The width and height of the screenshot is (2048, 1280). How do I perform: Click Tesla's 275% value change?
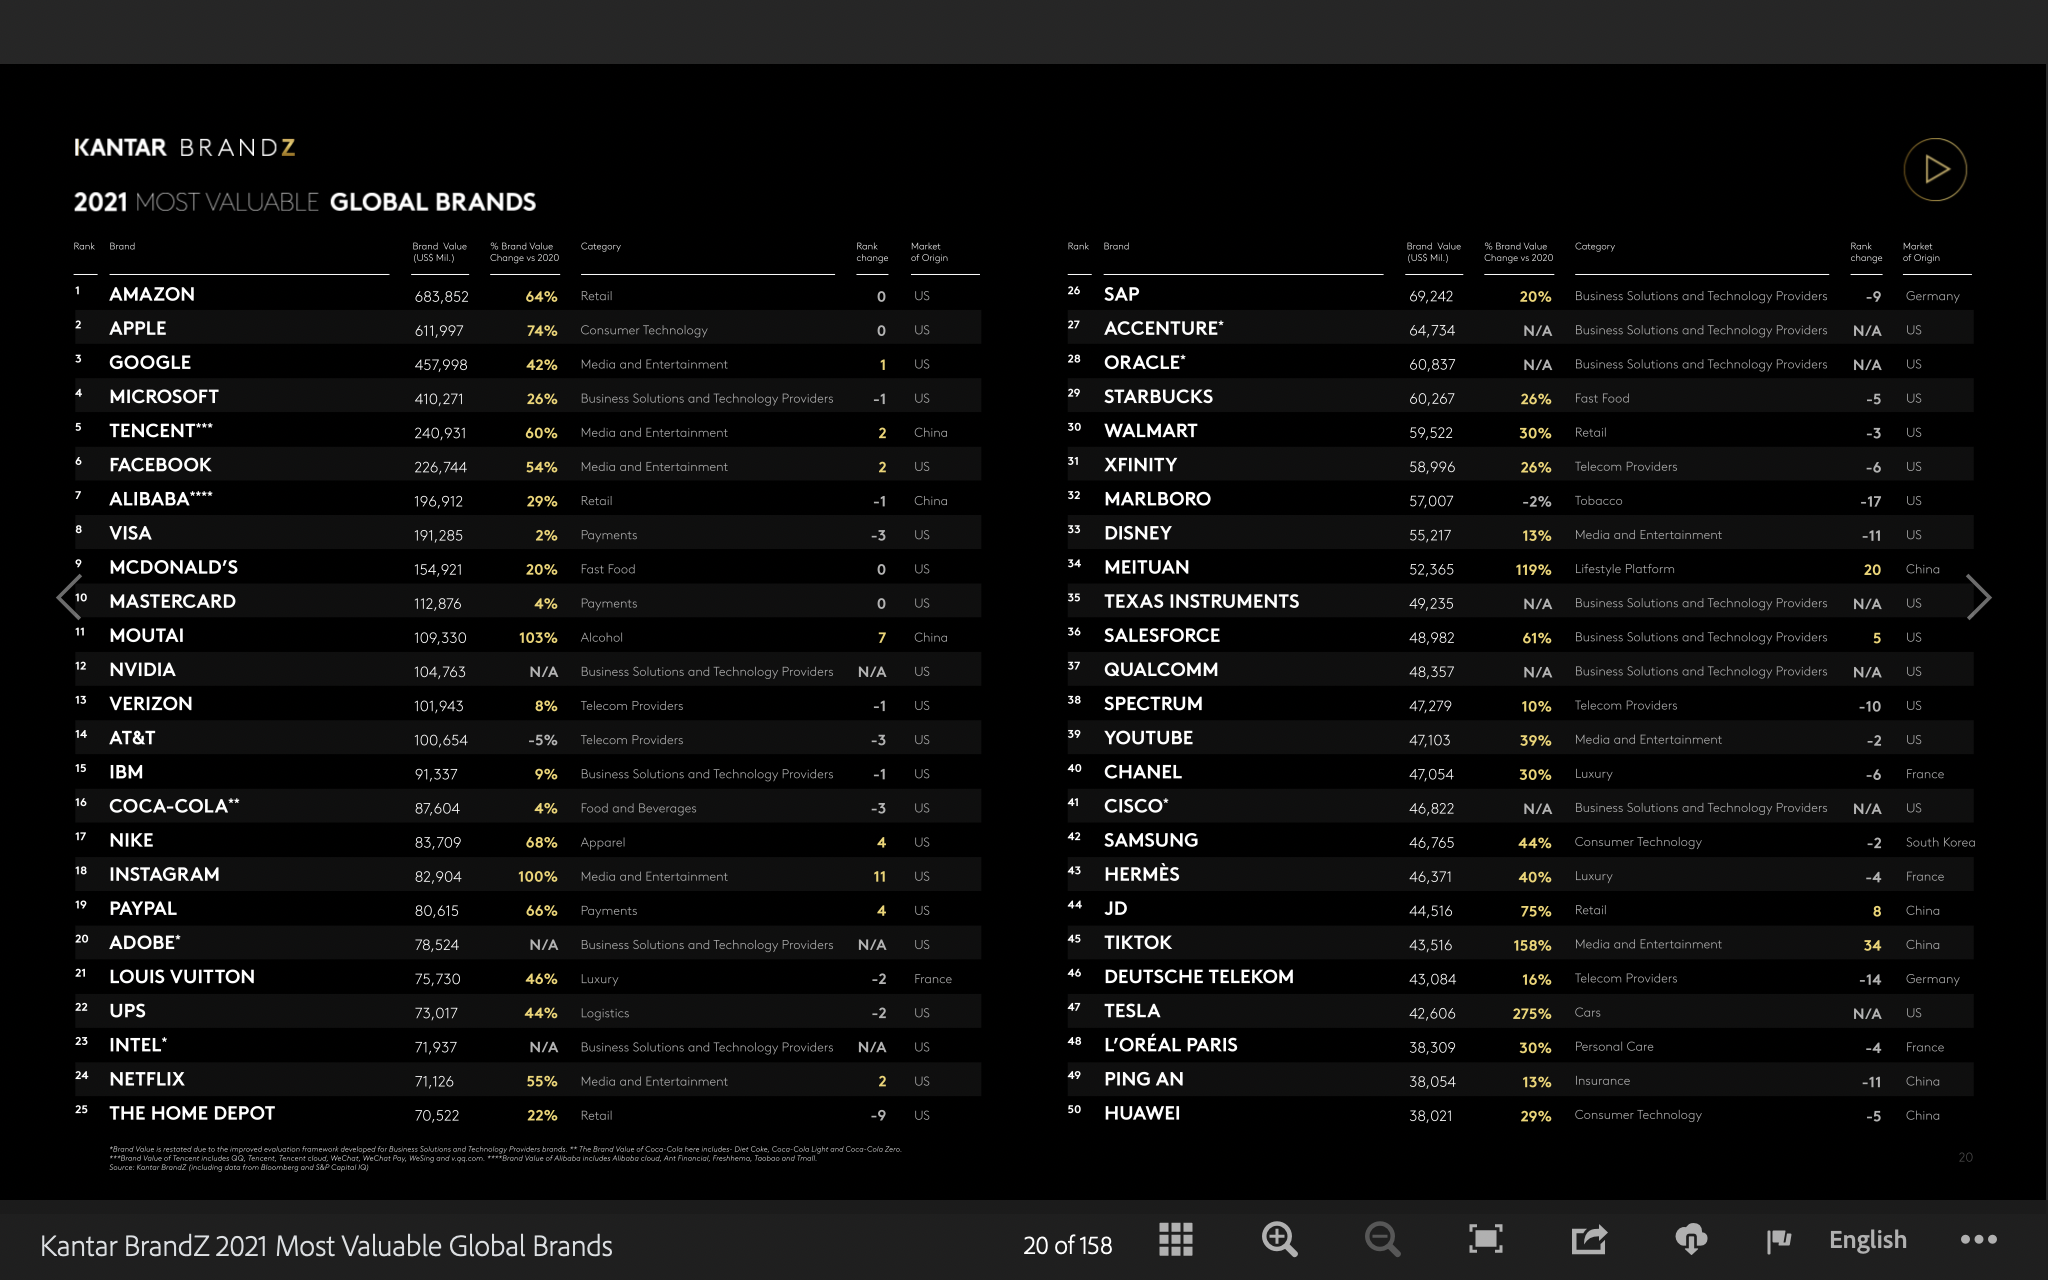[x=1532, y=1014]
